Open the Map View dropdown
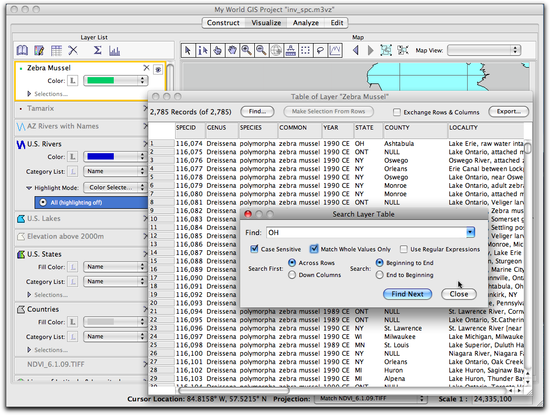Image resolution: width=550 pixels, height=415 pixels. 484,50
